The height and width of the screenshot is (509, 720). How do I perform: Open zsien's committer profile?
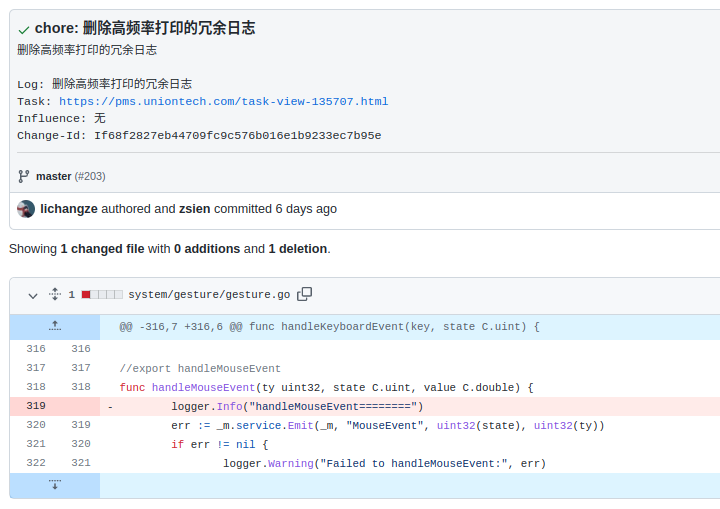tap(195, 209)
